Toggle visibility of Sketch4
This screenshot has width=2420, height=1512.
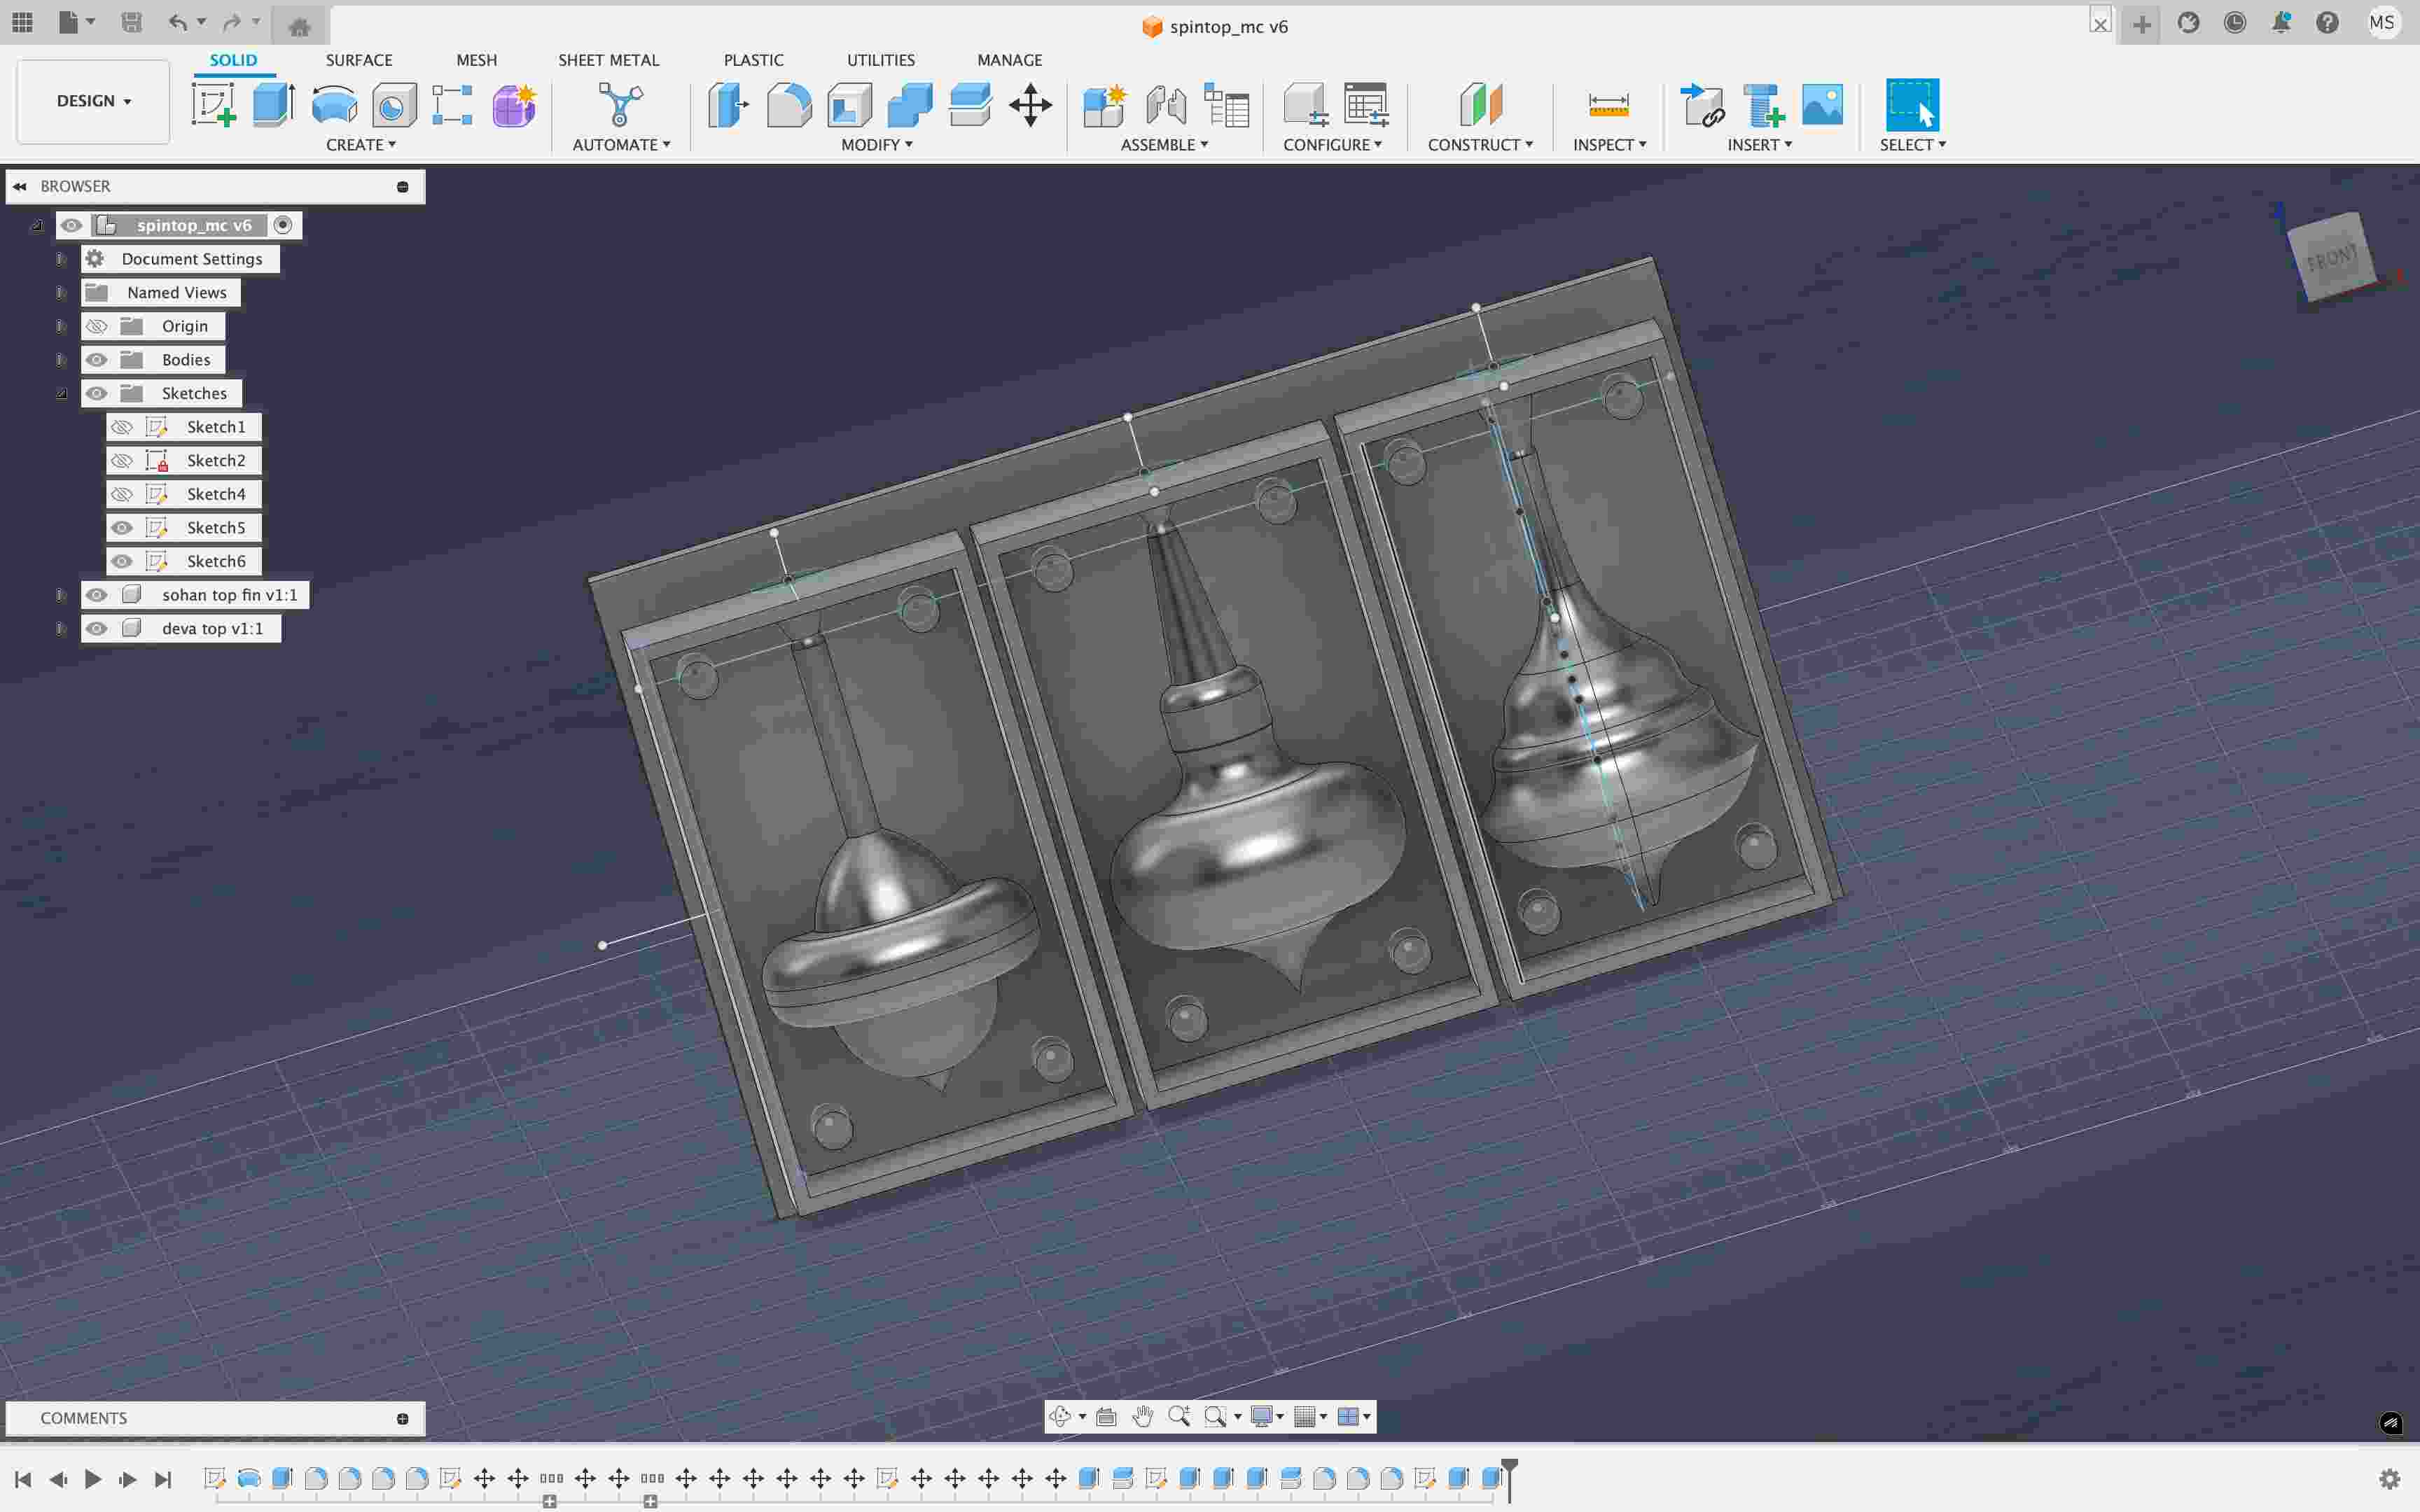122,494
